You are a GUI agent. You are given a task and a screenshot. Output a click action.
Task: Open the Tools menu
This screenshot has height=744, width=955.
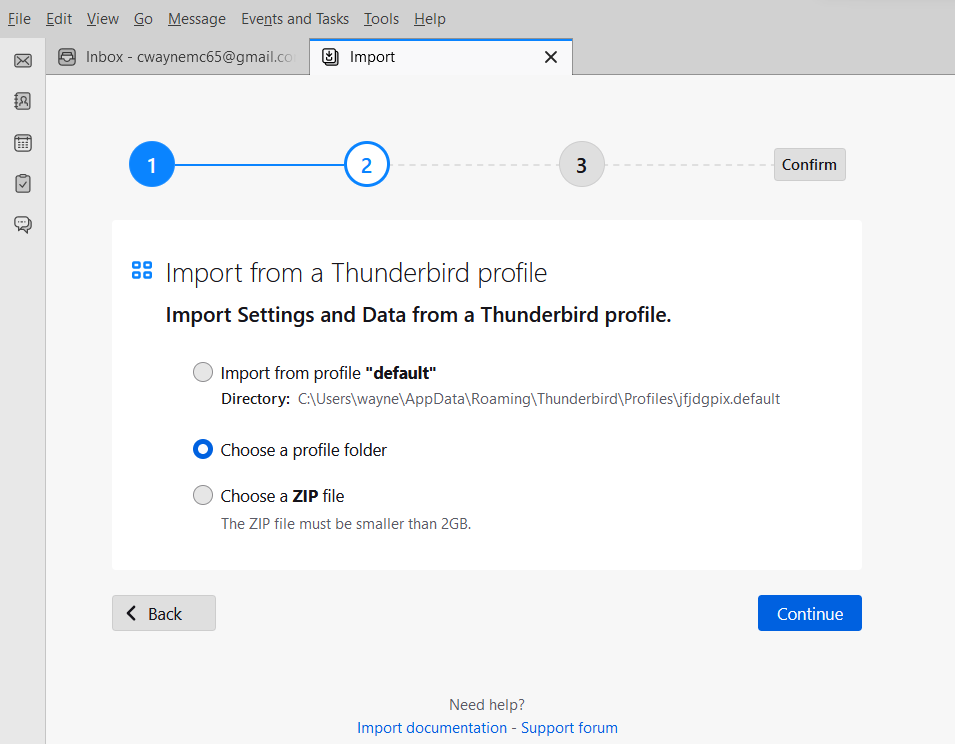[x=381, y=19]
